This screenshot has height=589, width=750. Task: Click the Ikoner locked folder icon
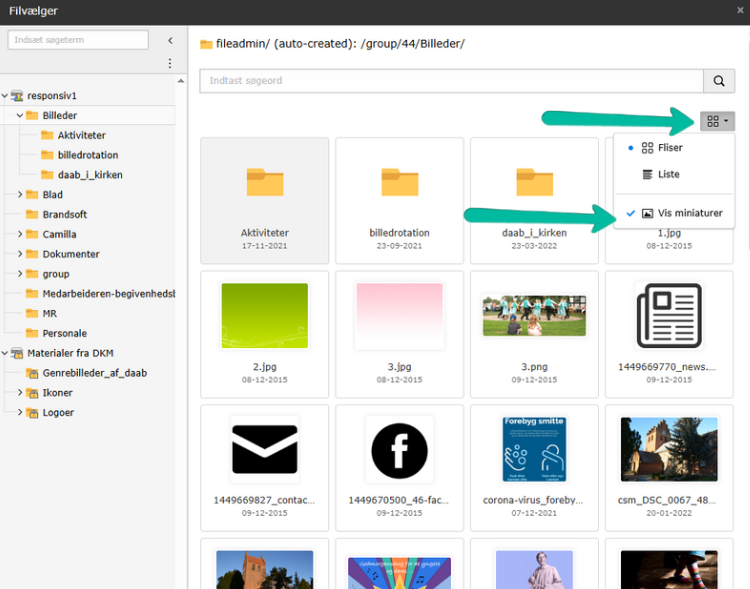pyautogui.click(x=32, y=393)
